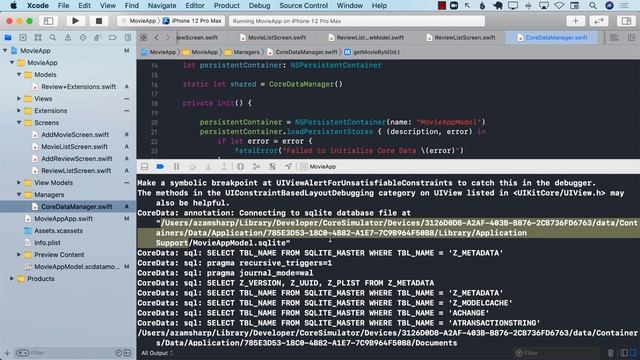
Task: Go back in editor history
Action: click(156, 38)
